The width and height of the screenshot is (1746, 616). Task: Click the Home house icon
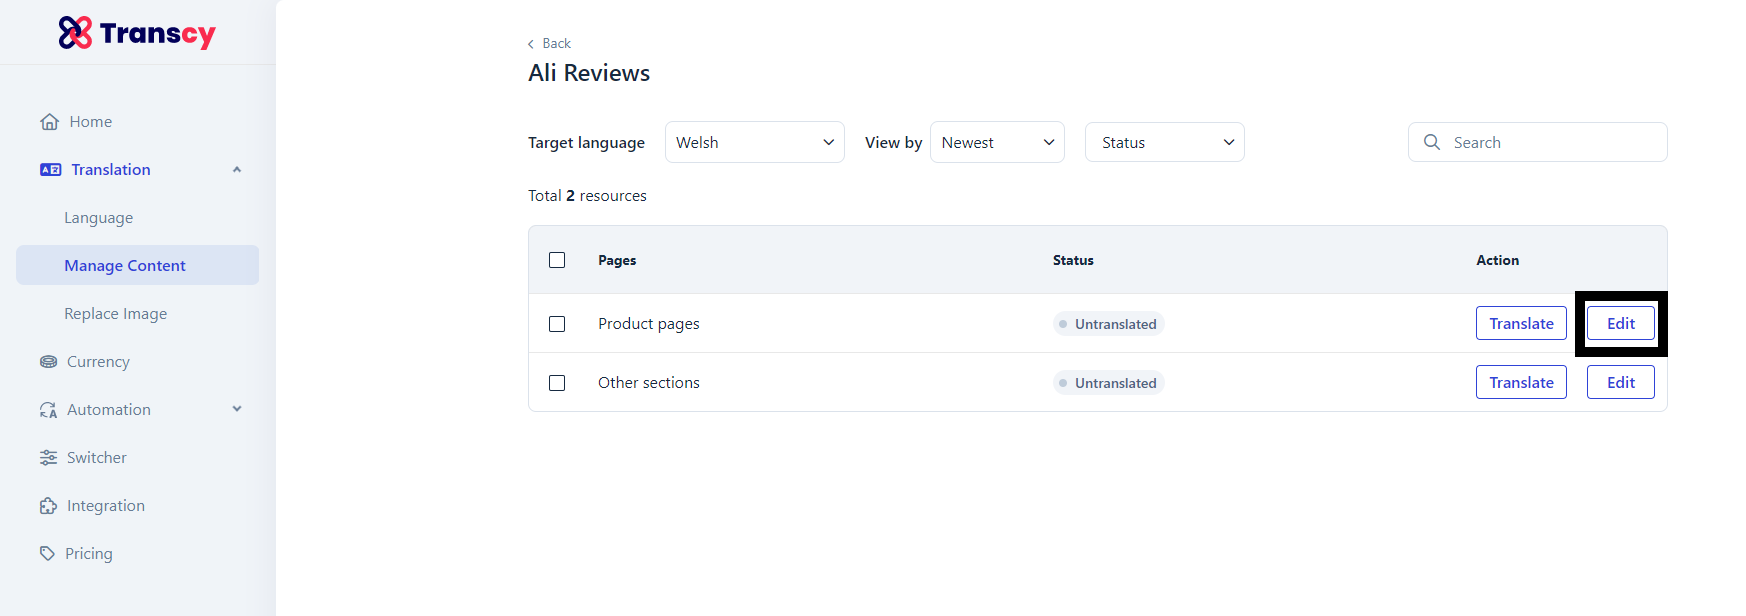pos(49,122)
